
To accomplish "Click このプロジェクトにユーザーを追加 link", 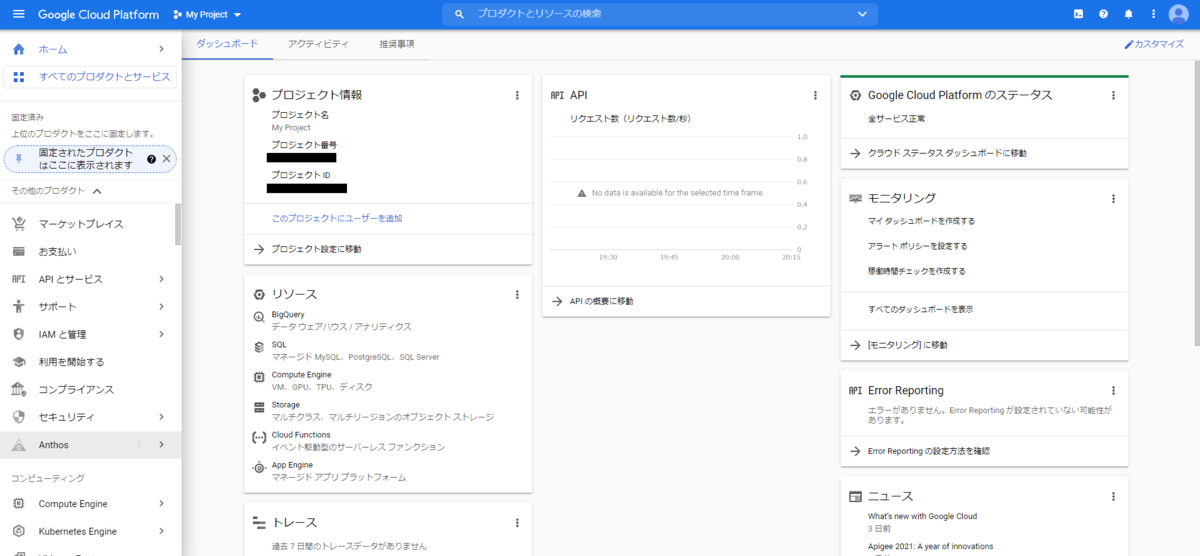I will [337, 217].
